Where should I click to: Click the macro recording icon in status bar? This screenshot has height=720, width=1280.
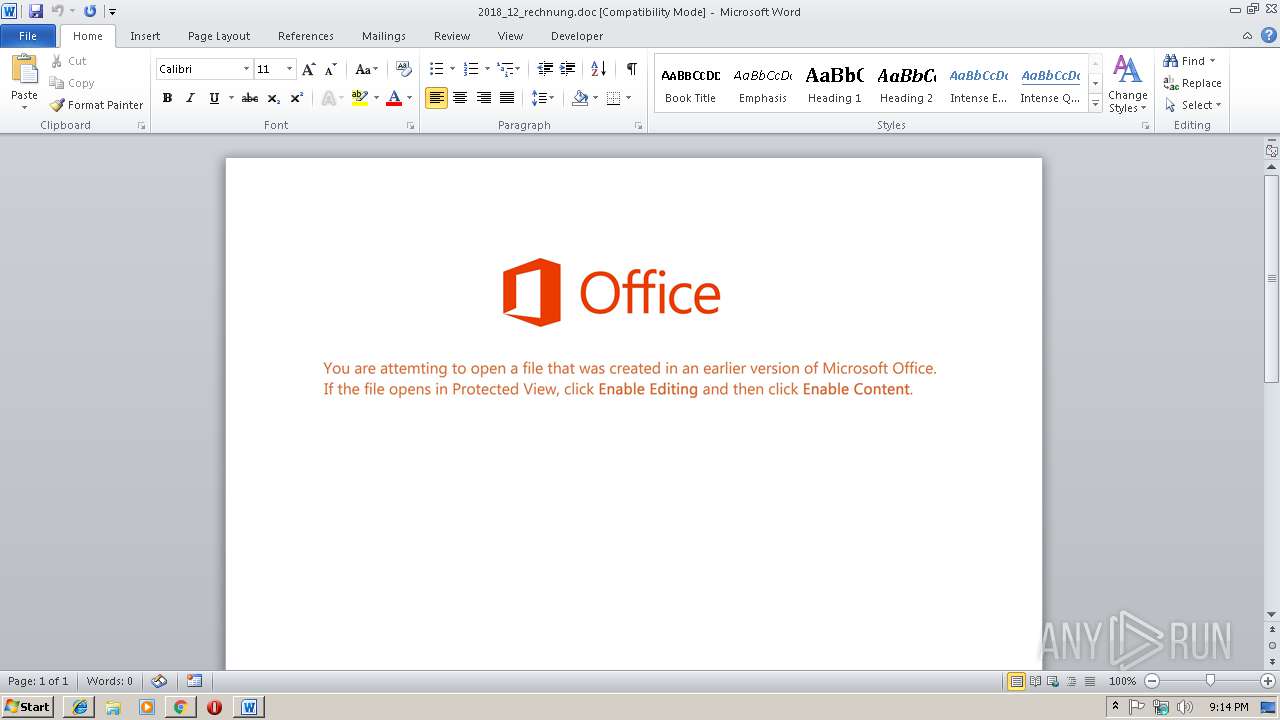(x=195, y=681)
